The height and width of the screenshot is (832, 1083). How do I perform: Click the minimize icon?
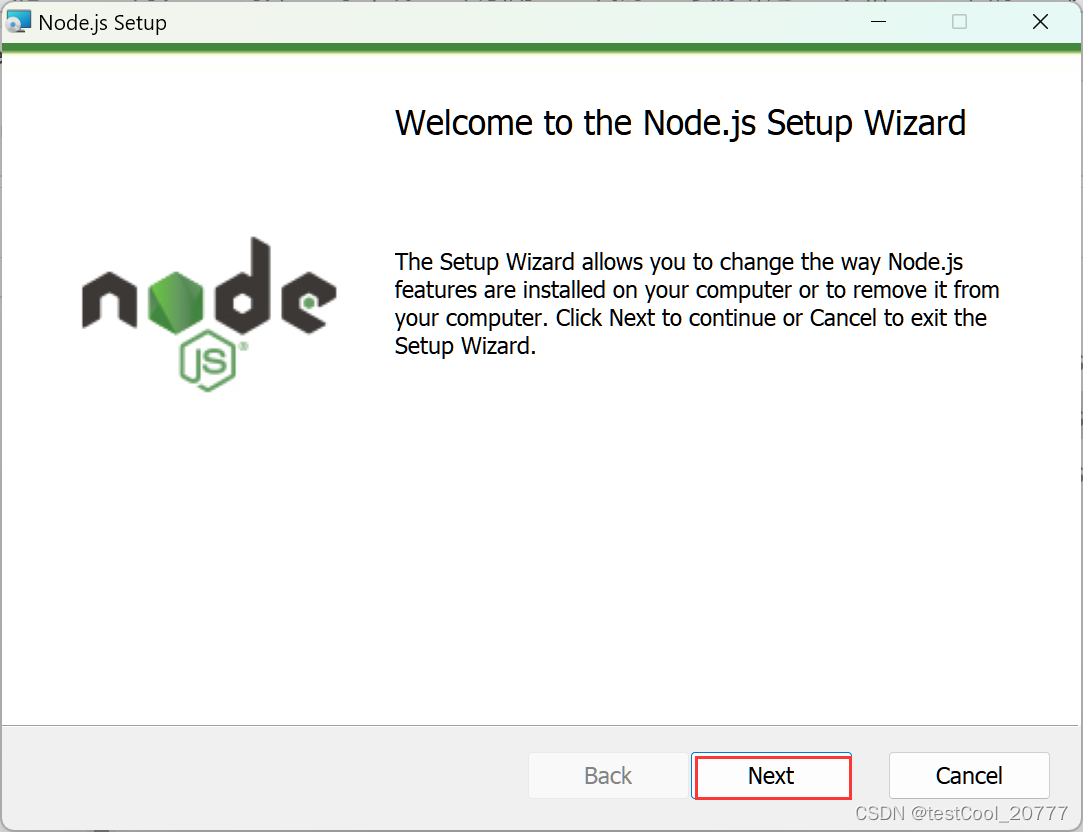(878, 20)
